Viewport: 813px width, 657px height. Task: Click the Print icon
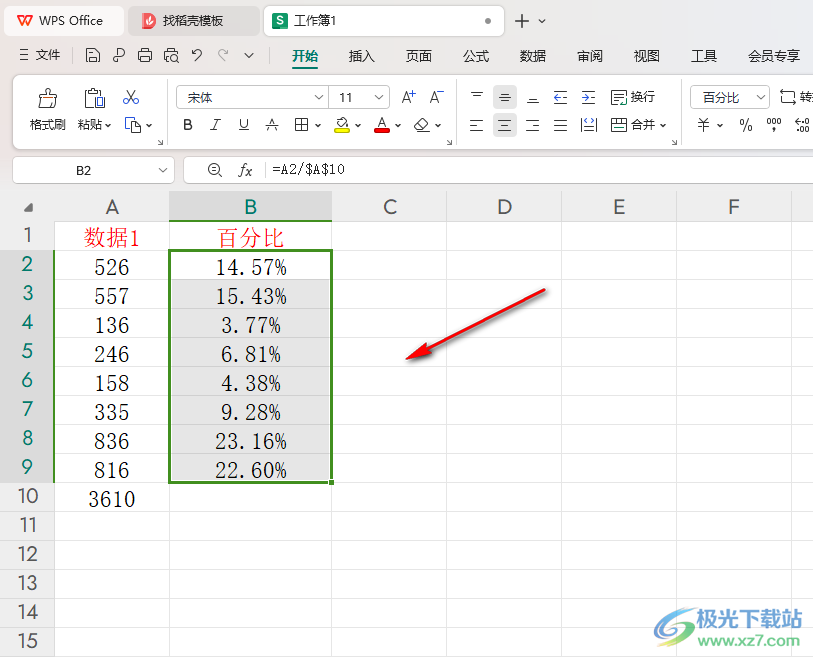pos(145,55)
